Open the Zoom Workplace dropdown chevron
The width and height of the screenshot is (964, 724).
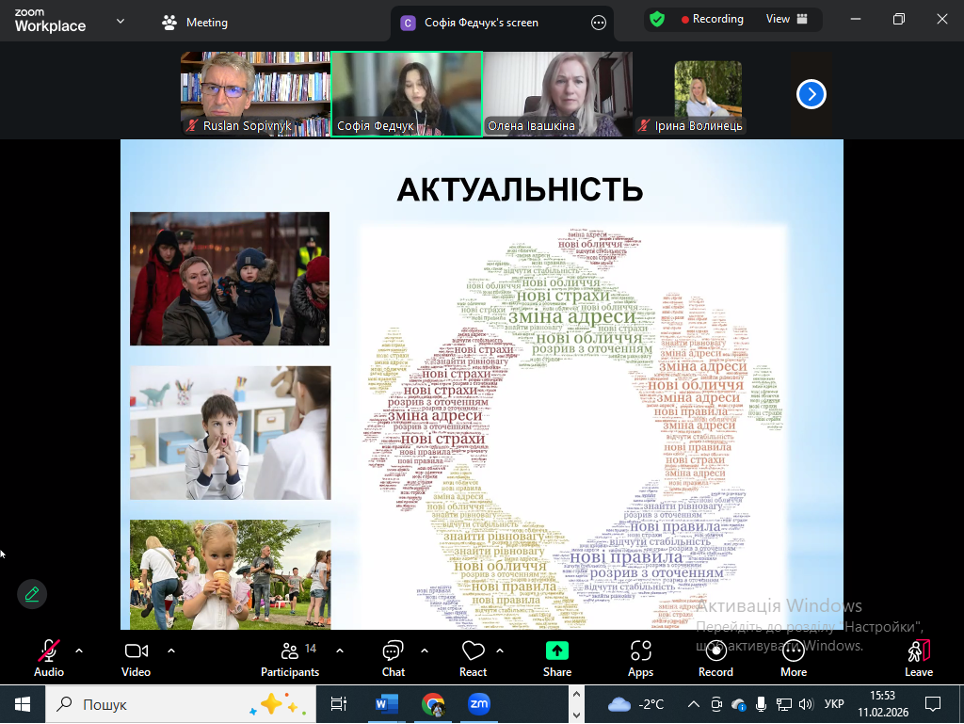point(120,22)
